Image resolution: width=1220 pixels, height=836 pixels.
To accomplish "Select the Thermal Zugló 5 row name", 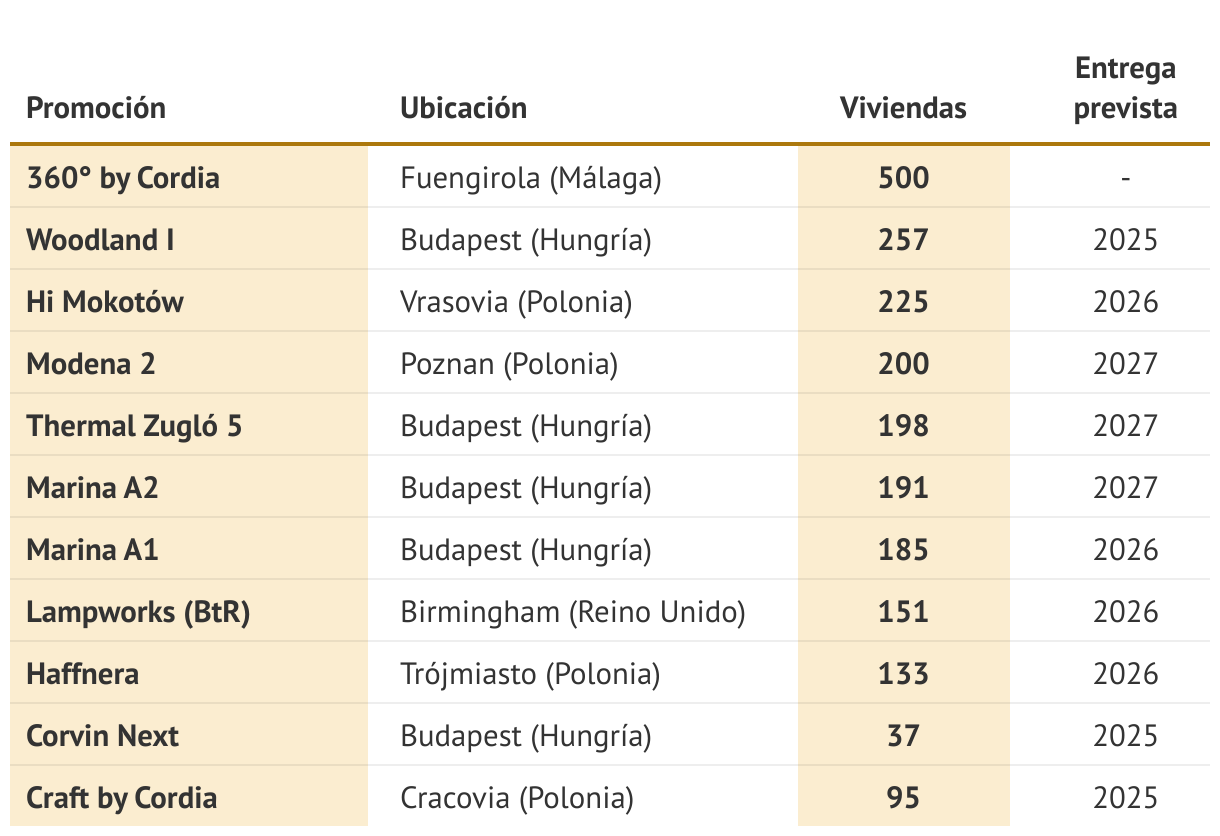I will tap(134, 426).
